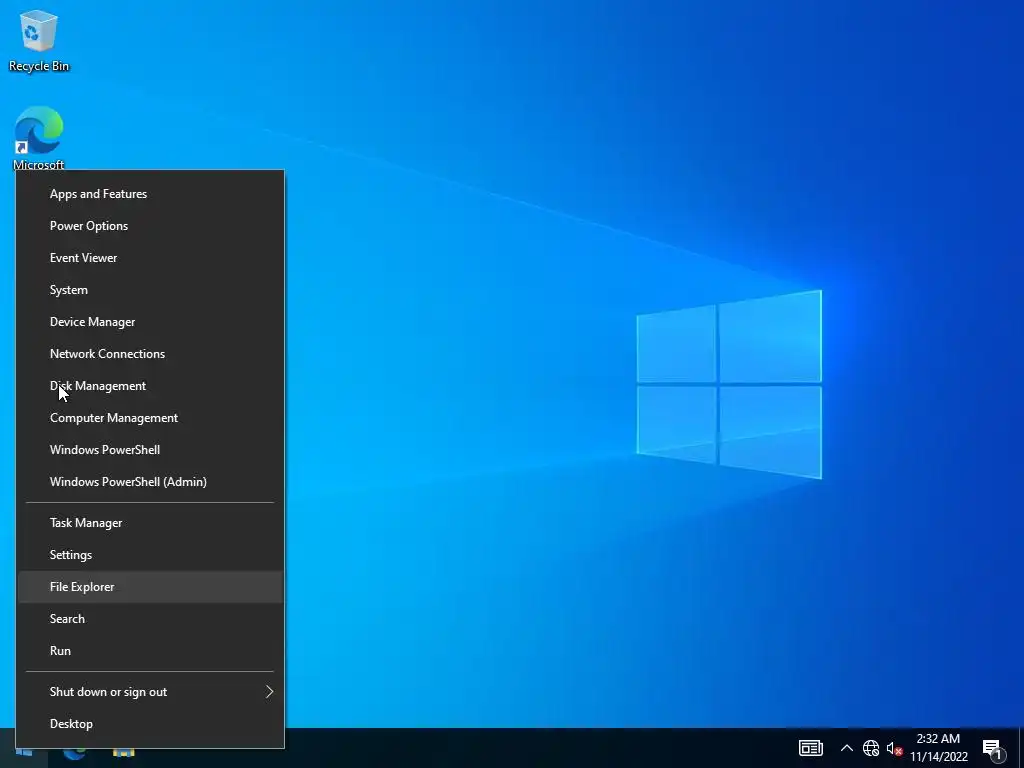
Task: Open Device Manager
Action: click(150, 322)
